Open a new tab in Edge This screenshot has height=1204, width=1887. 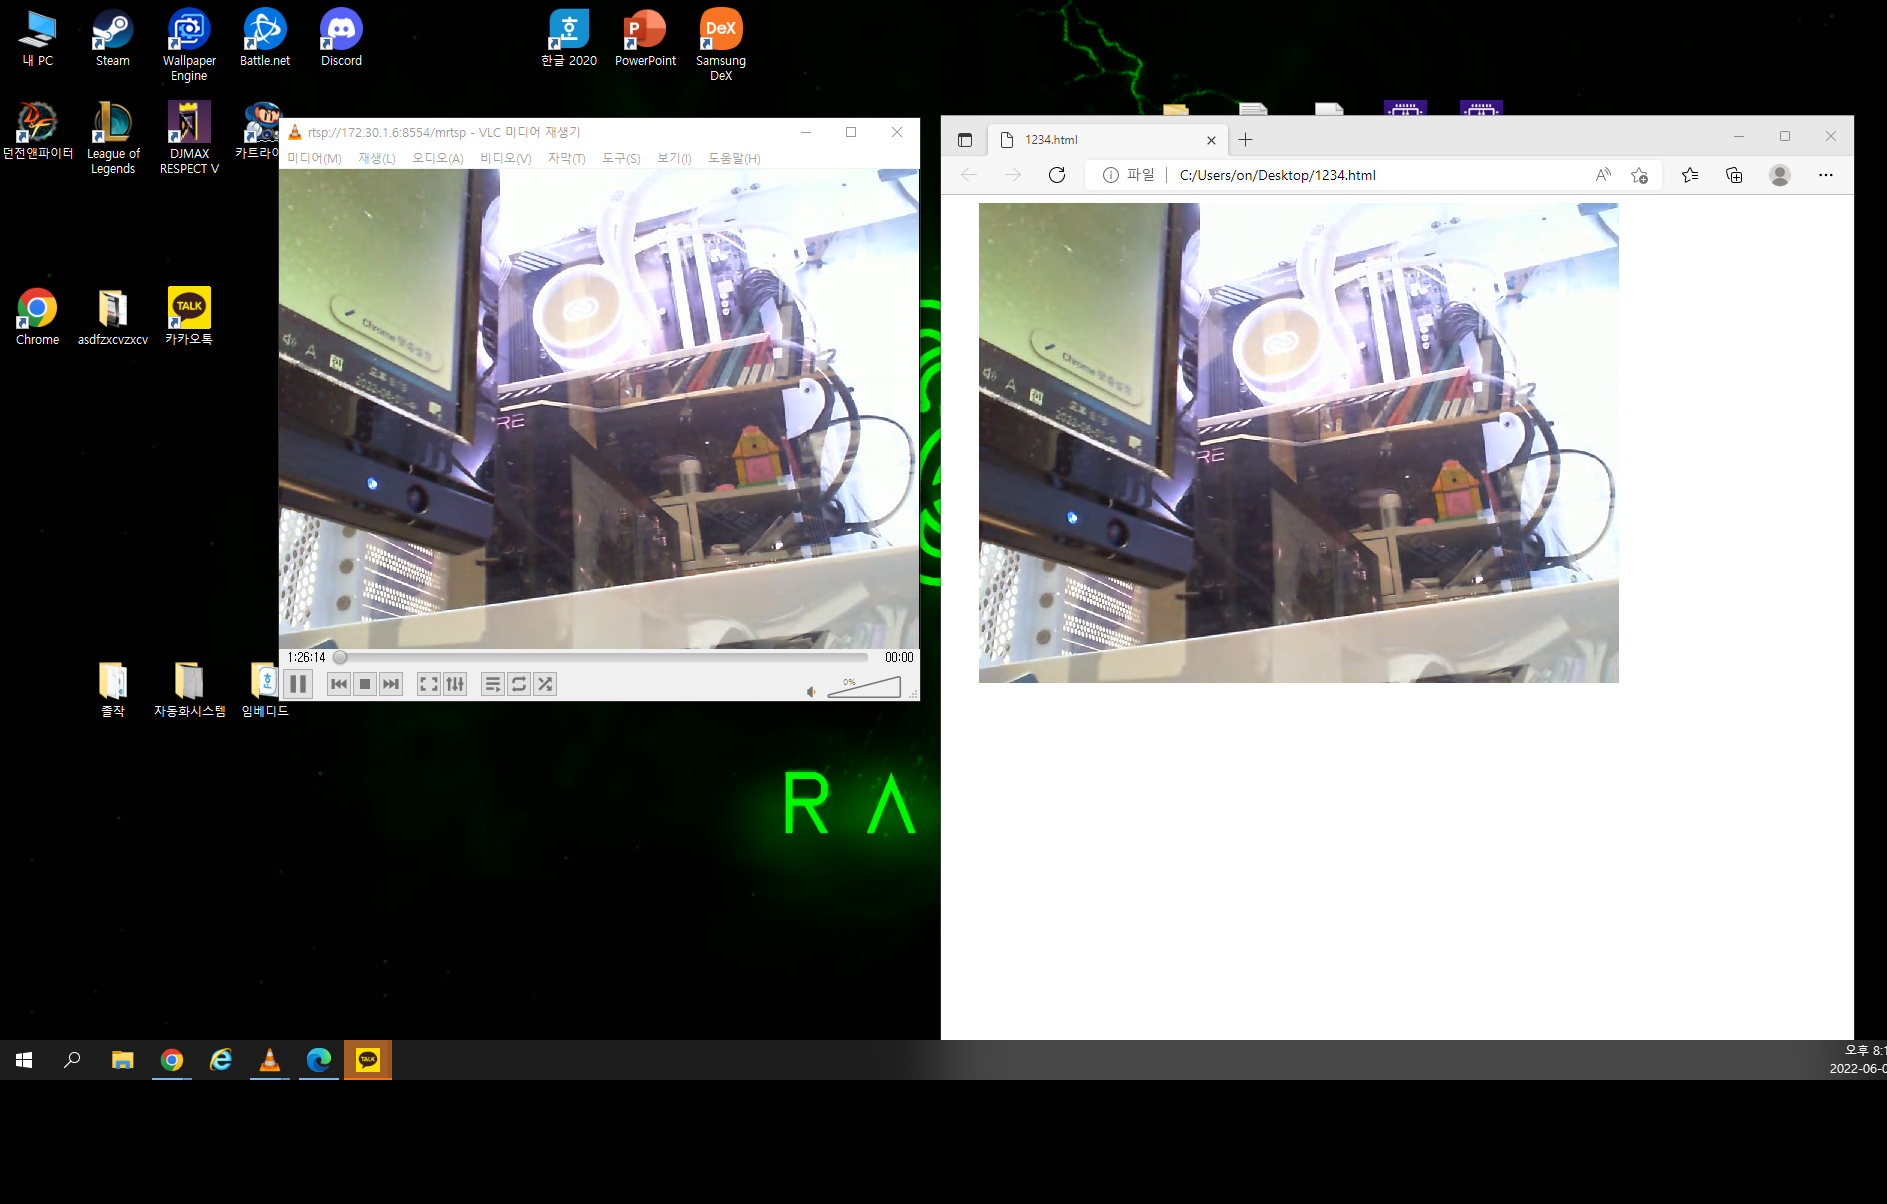click(x=1245, y=140)
